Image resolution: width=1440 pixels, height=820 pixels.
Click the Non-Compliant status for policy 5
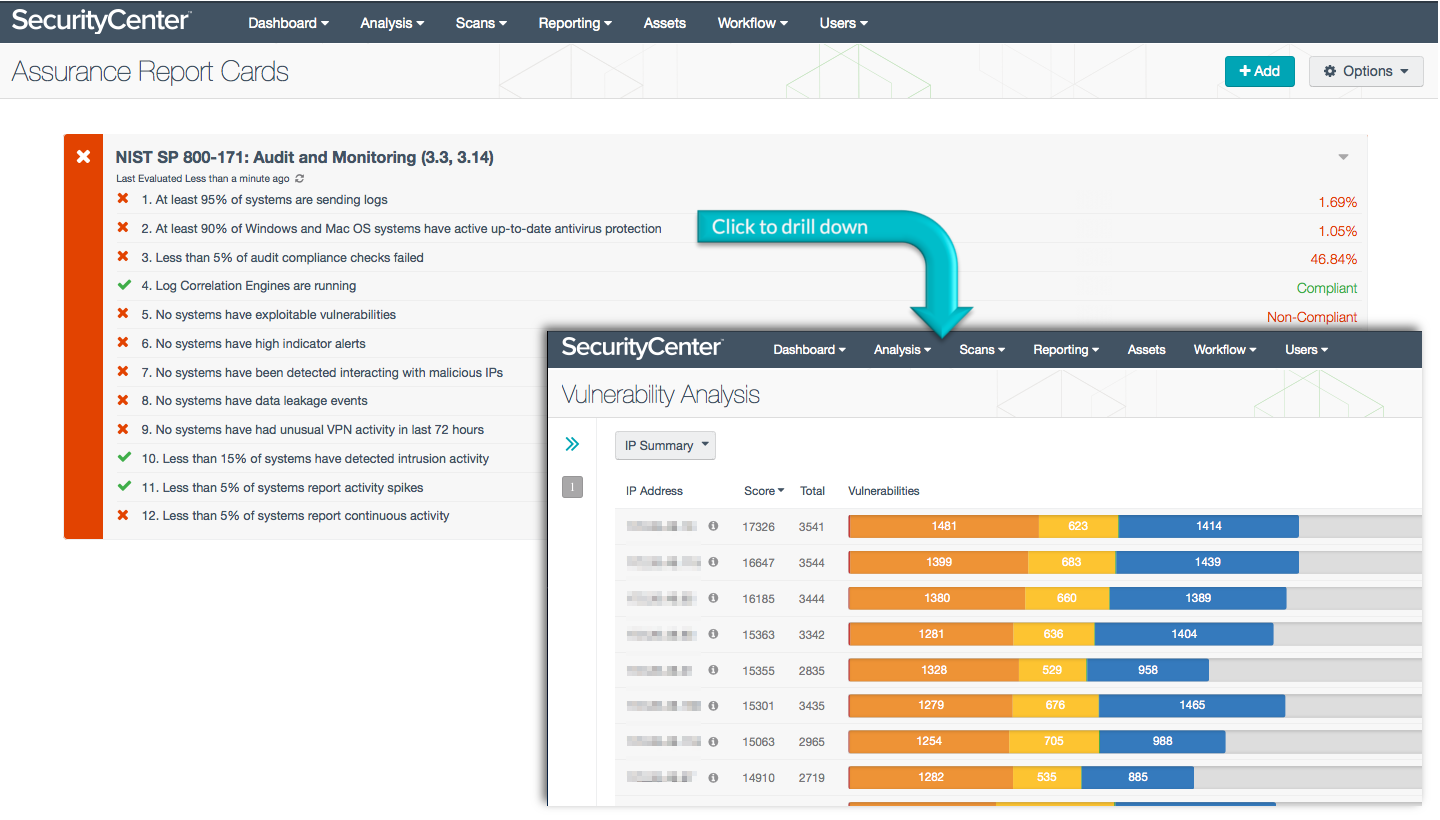click(x=1312, y=317)
